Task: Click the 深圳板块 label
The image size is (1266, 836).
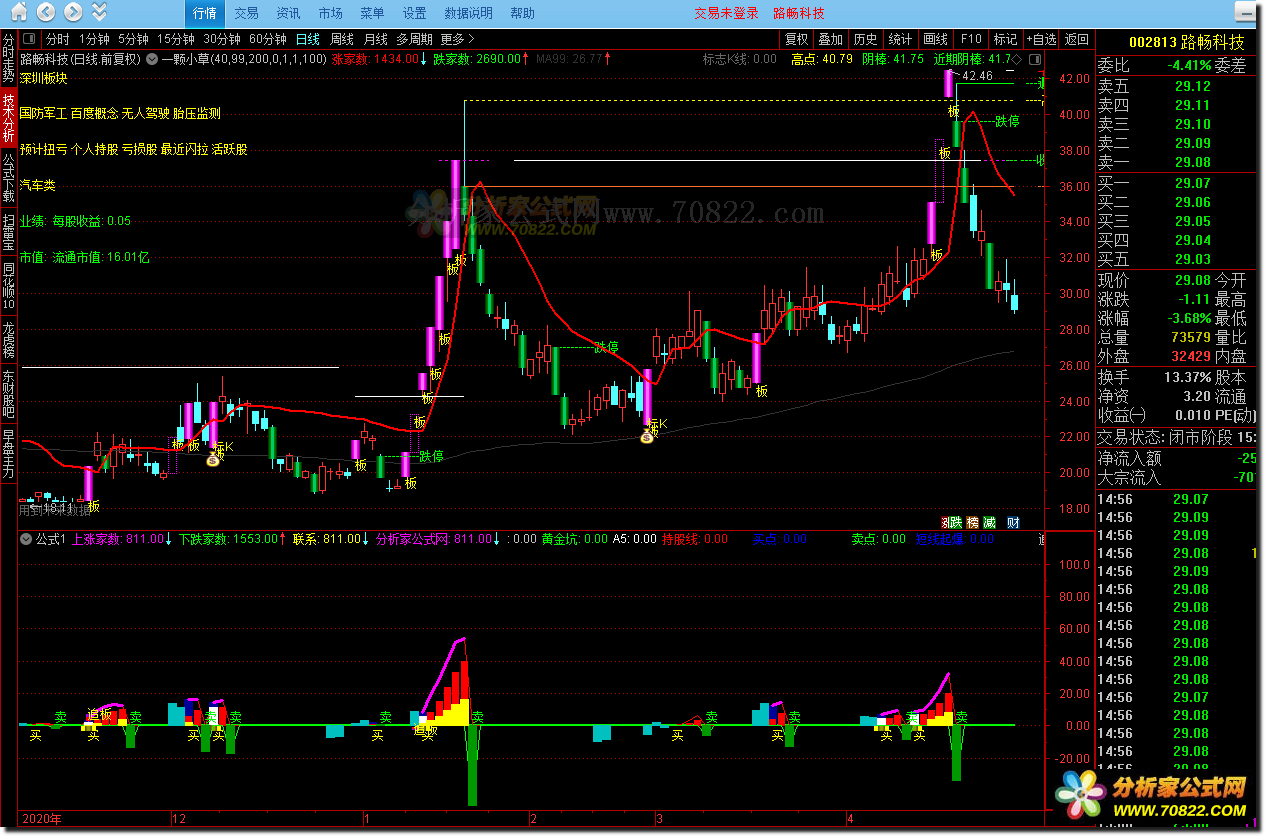Action: 43,77
